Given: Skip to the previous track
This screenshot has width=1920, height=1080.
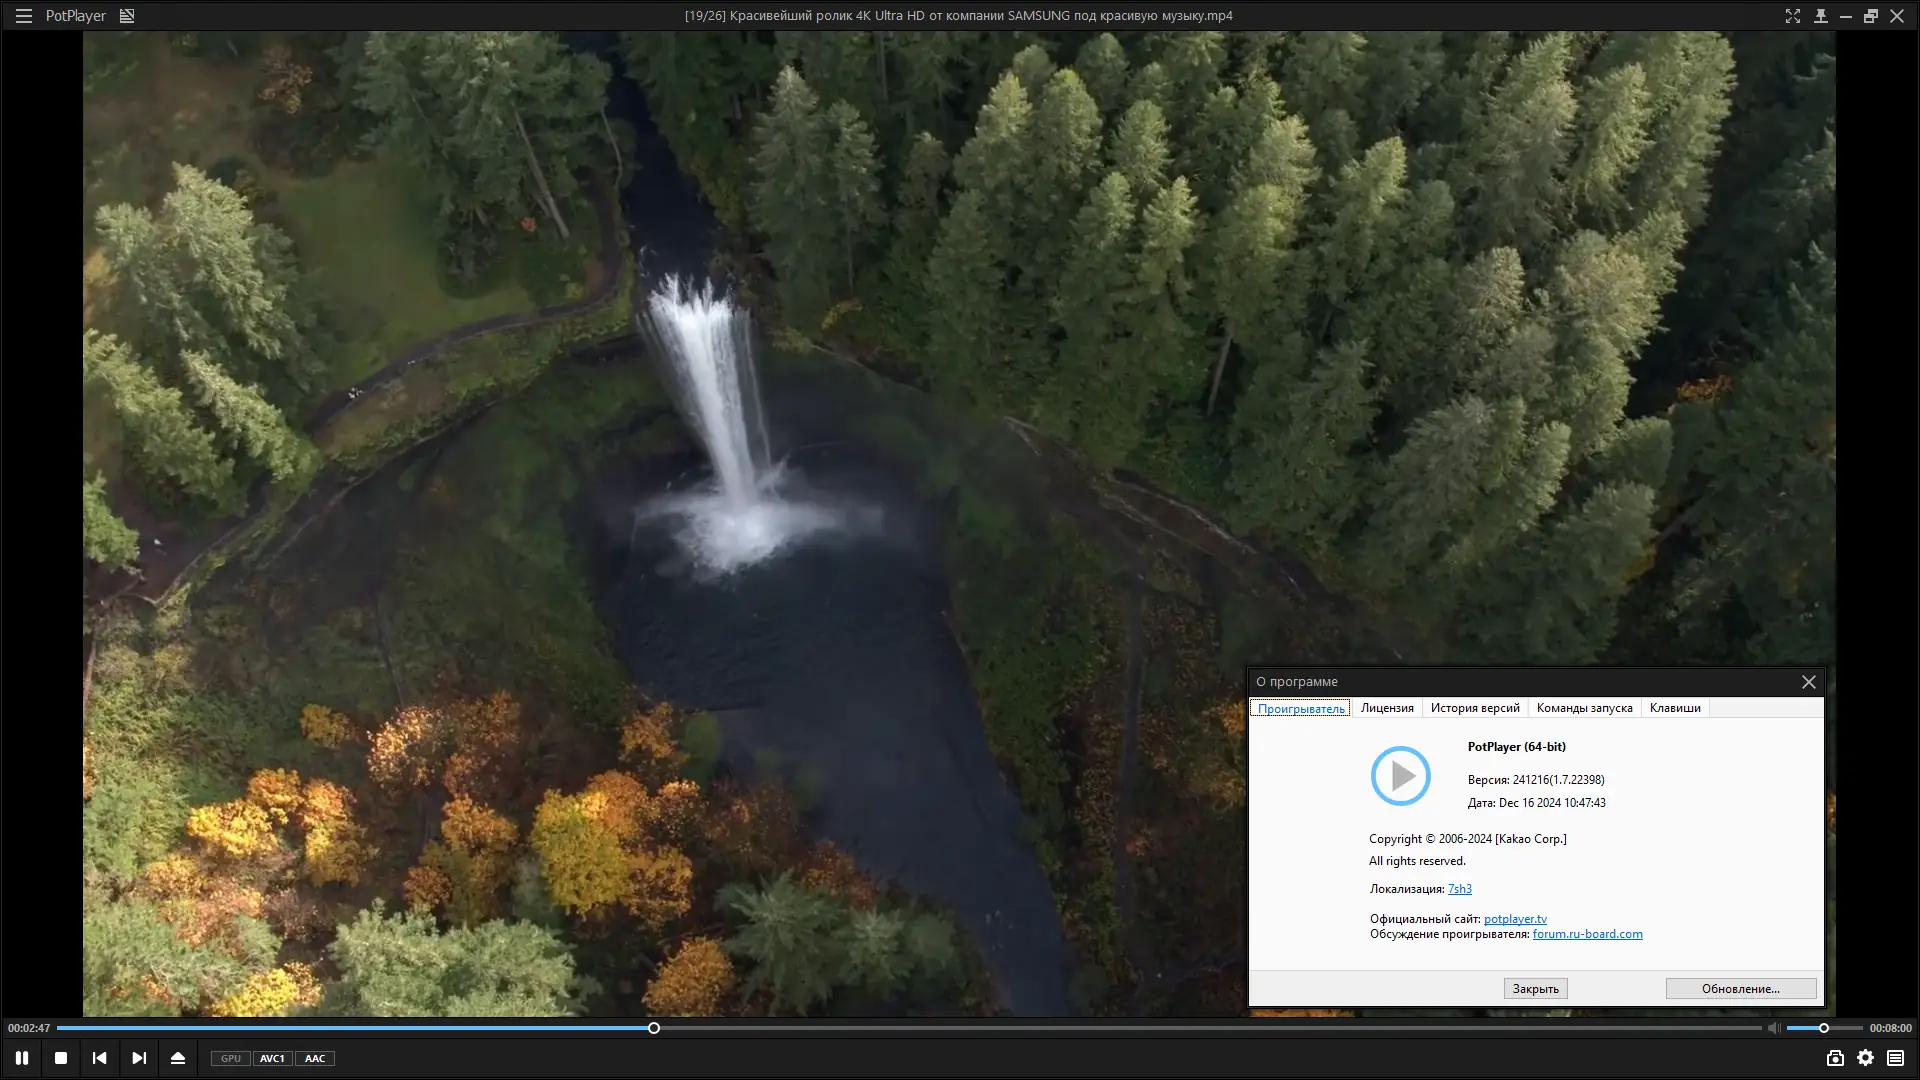Looking at the screenshot, I should [99, 1058].
